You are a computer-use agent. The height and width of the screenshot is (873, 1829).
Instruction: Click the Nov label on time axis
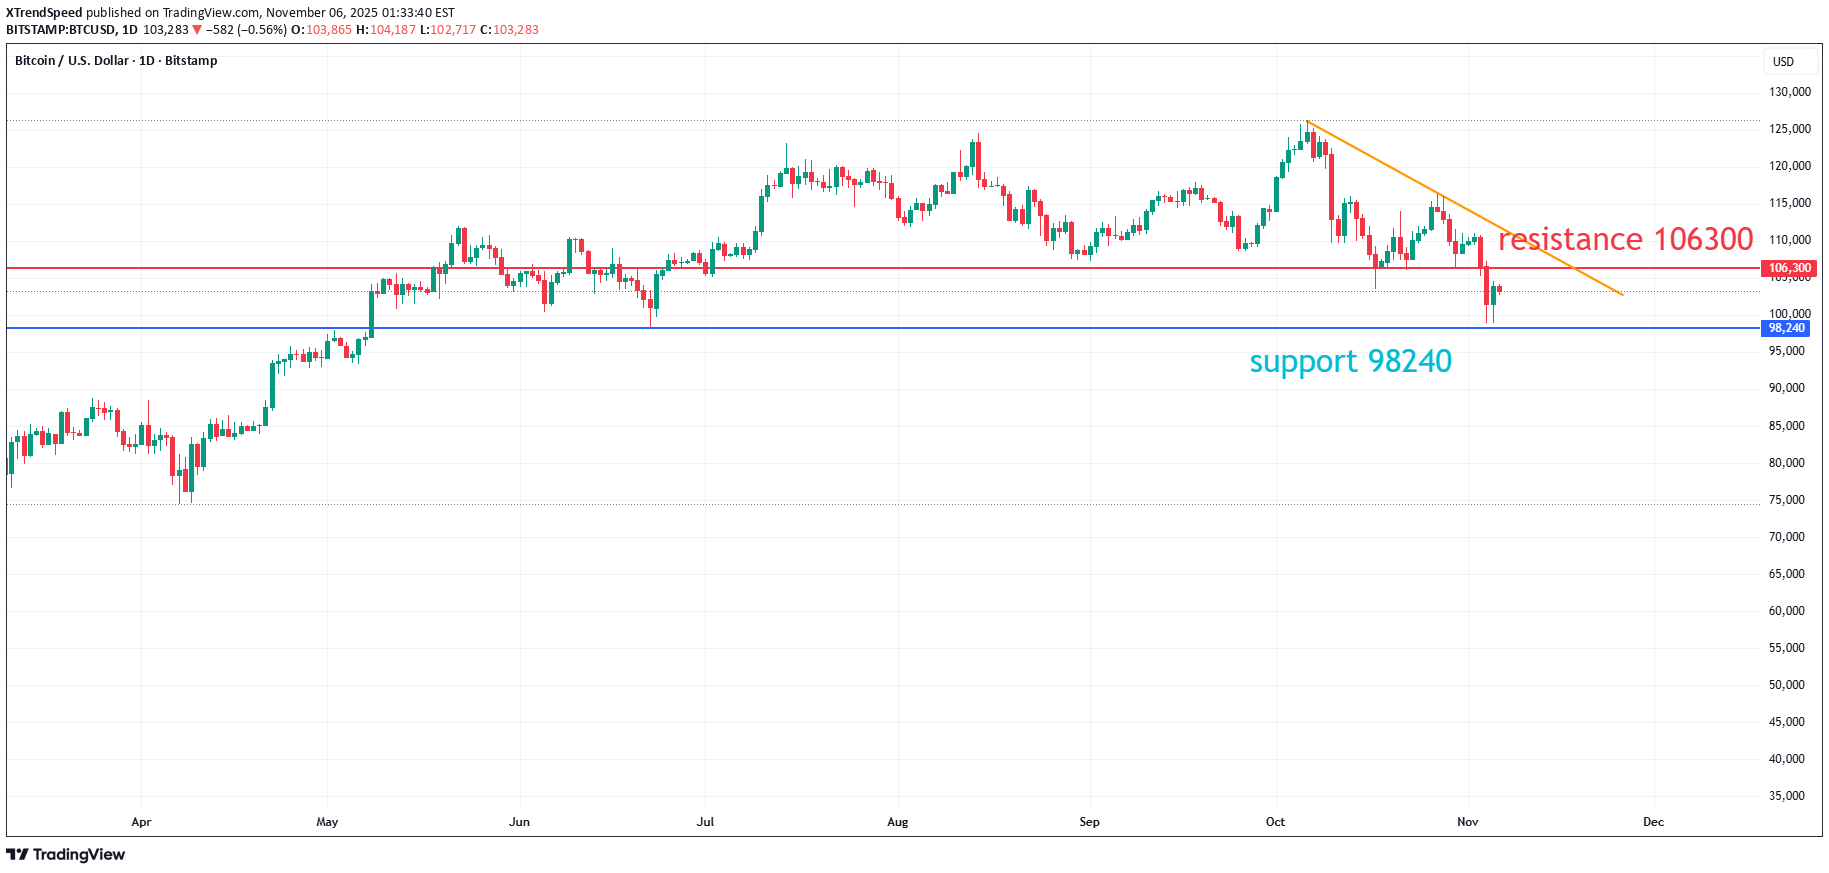1467,822
